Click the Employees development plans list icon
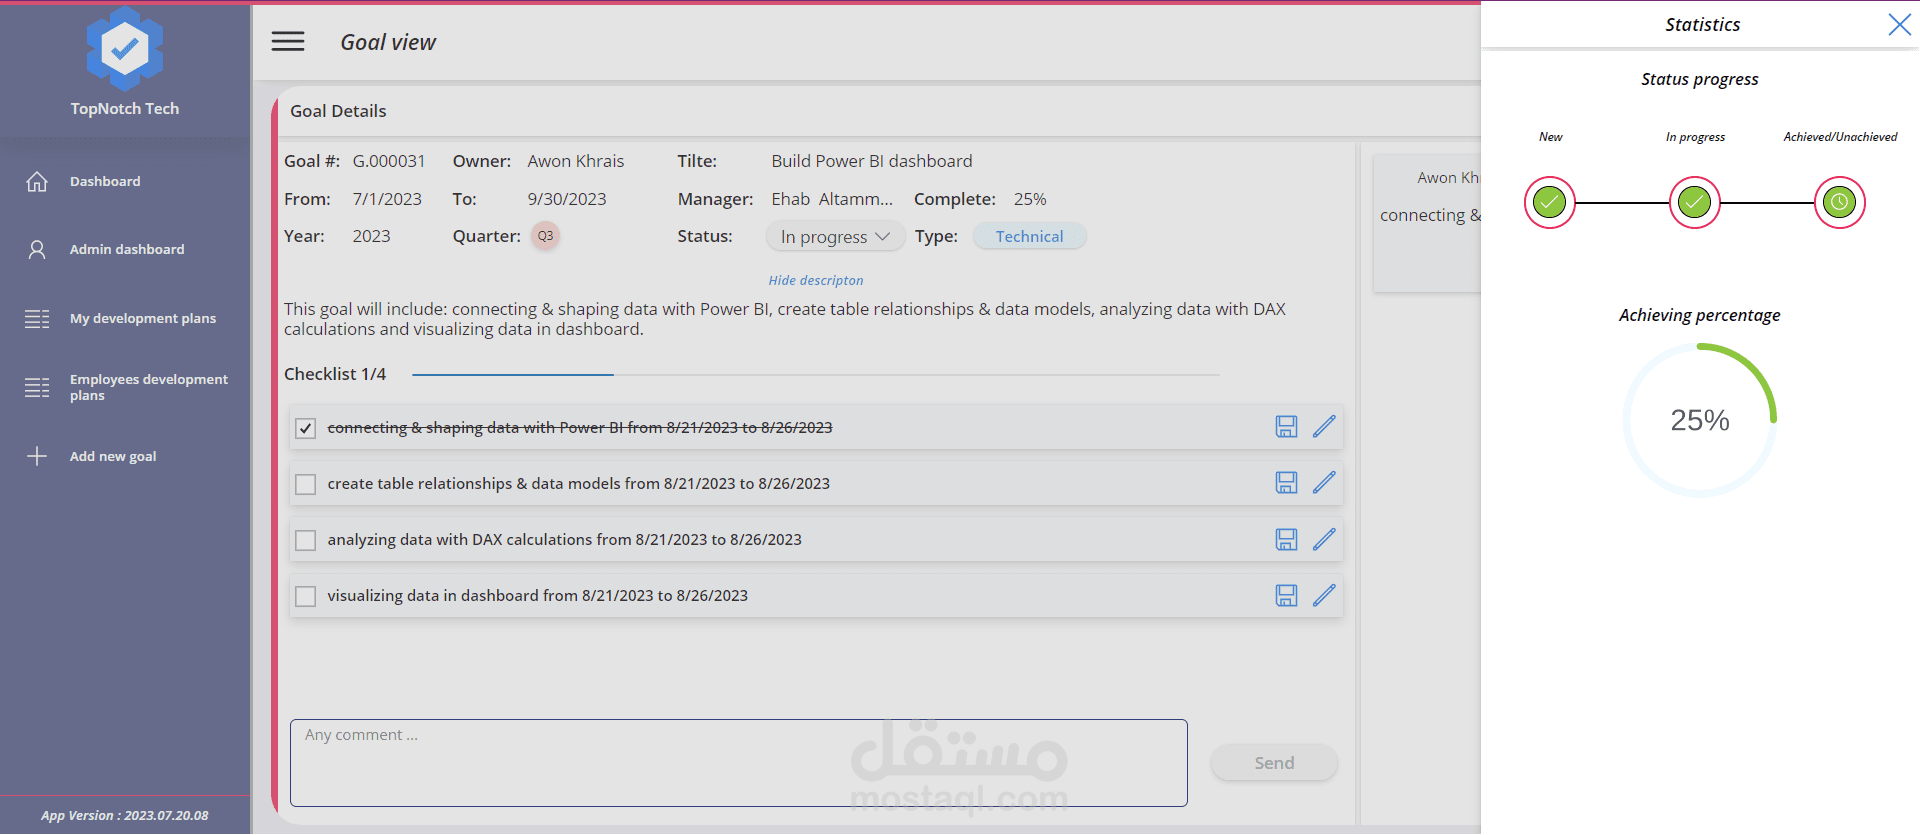1920x835 pixels. (37, 387)
